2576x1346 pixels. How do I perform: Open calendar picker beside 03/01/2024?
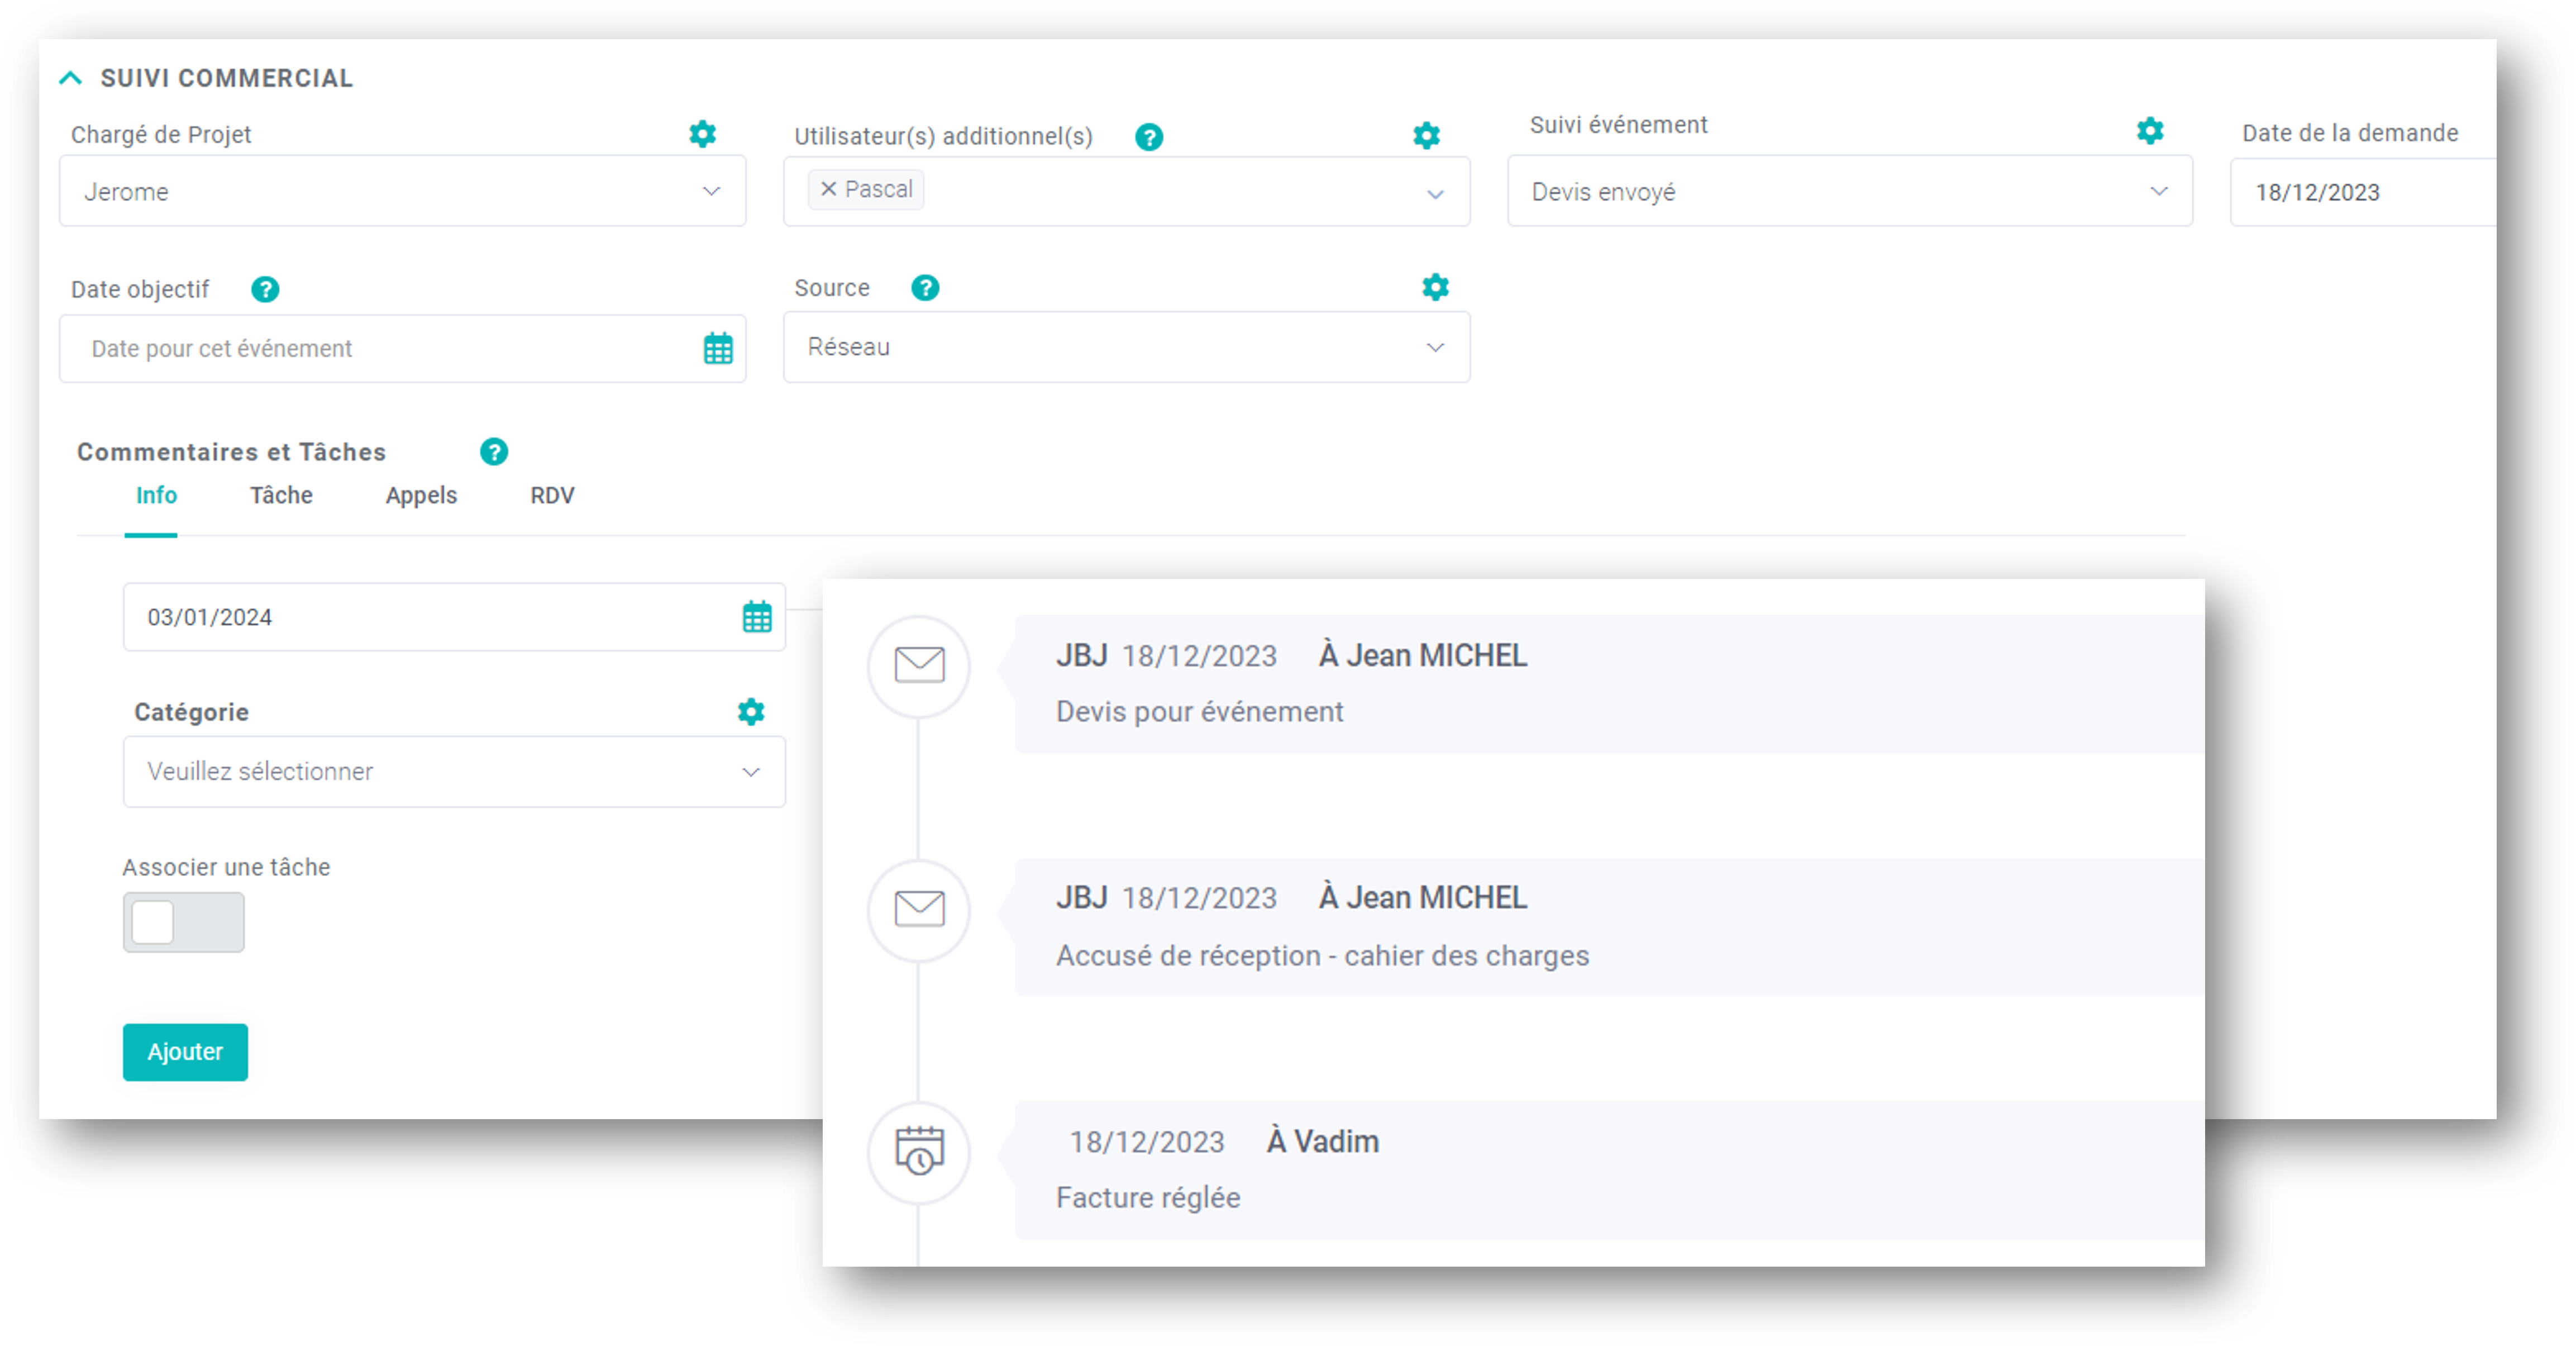[757, 617]
